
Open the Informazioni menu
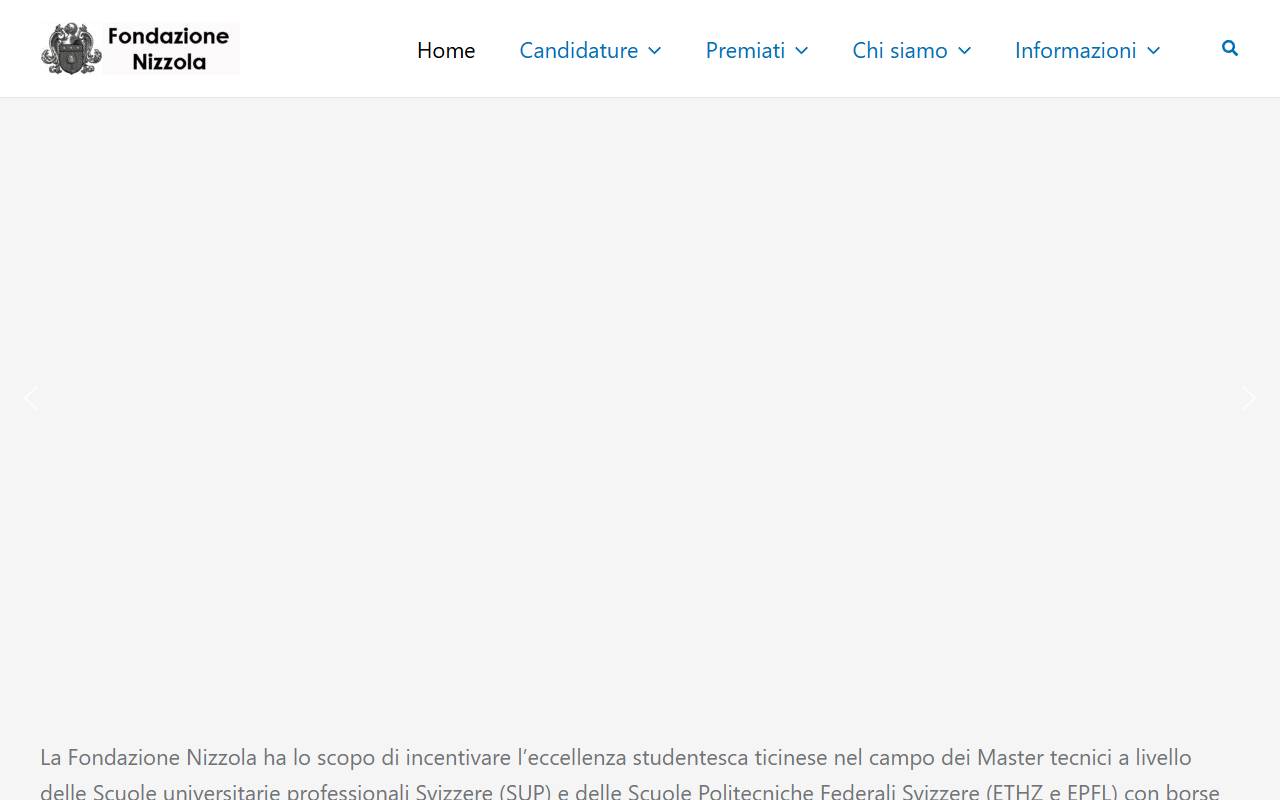[x=1076, y=50]
